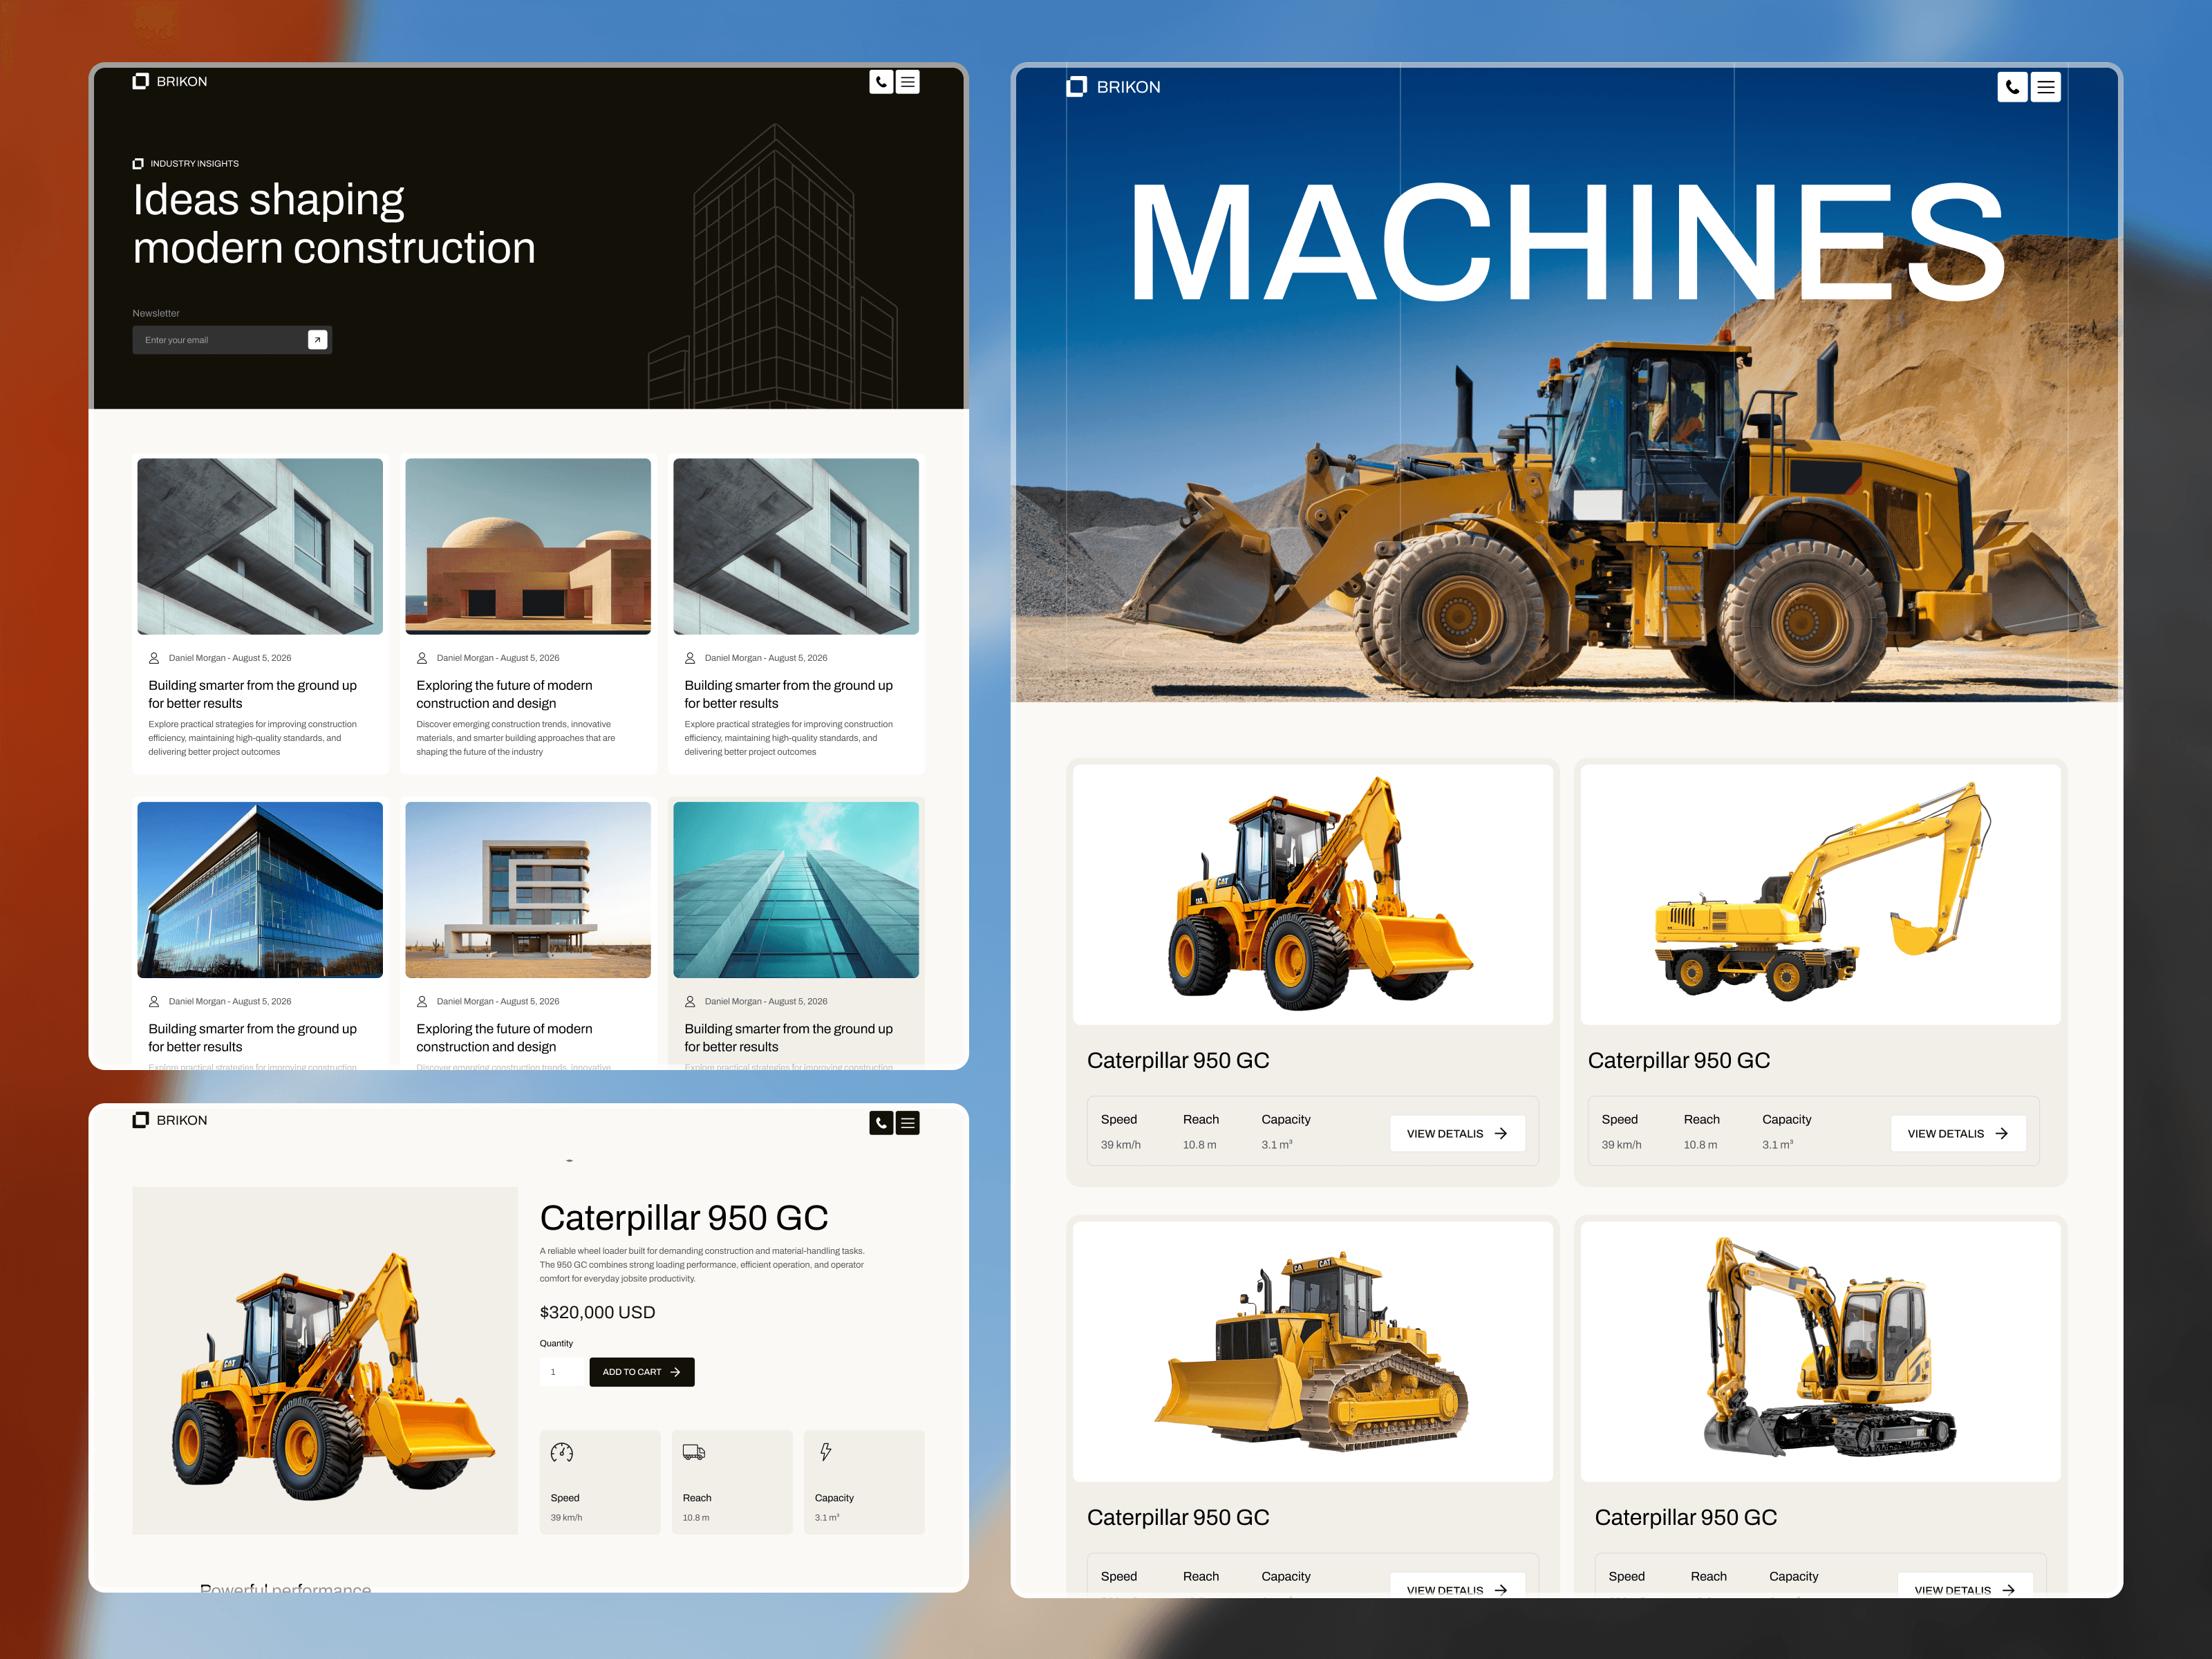Screen dimensions: 2212x1659
Task: Click the yellow bulldozer product image
Action: [1313, 1351]
